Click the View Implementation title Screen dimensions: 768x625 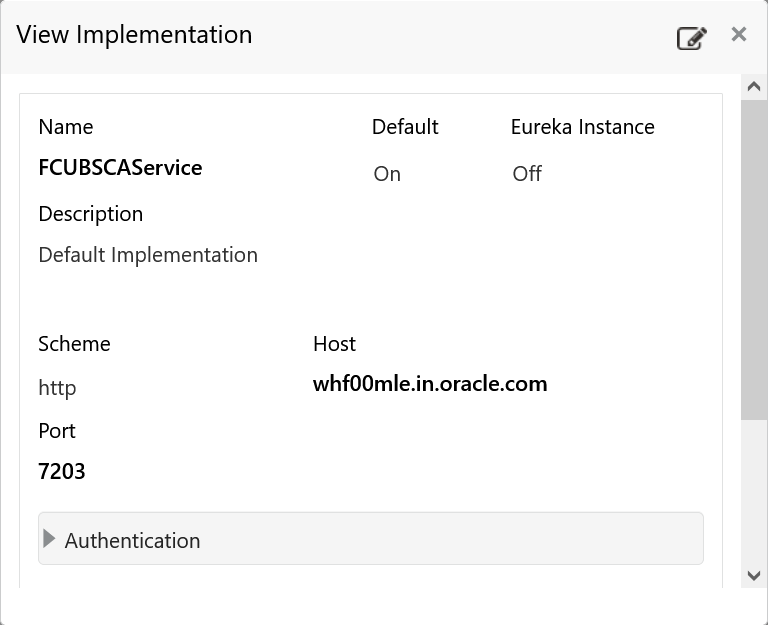[x=134, y=35]
